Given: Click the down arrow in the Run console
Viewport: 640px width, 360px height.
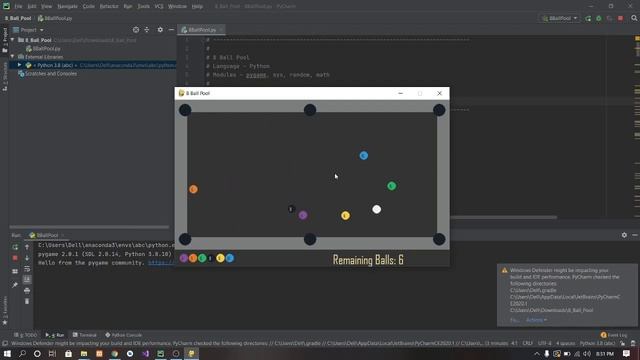Looking at the screenshot, I should click(x=27, y=258).
